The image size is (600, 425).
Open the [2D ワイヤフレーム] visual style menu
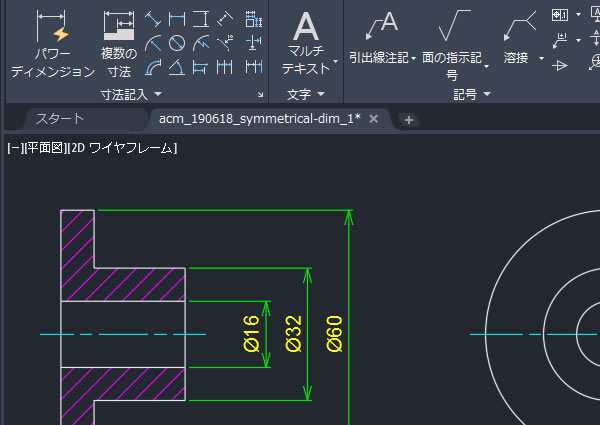point(123,148)
